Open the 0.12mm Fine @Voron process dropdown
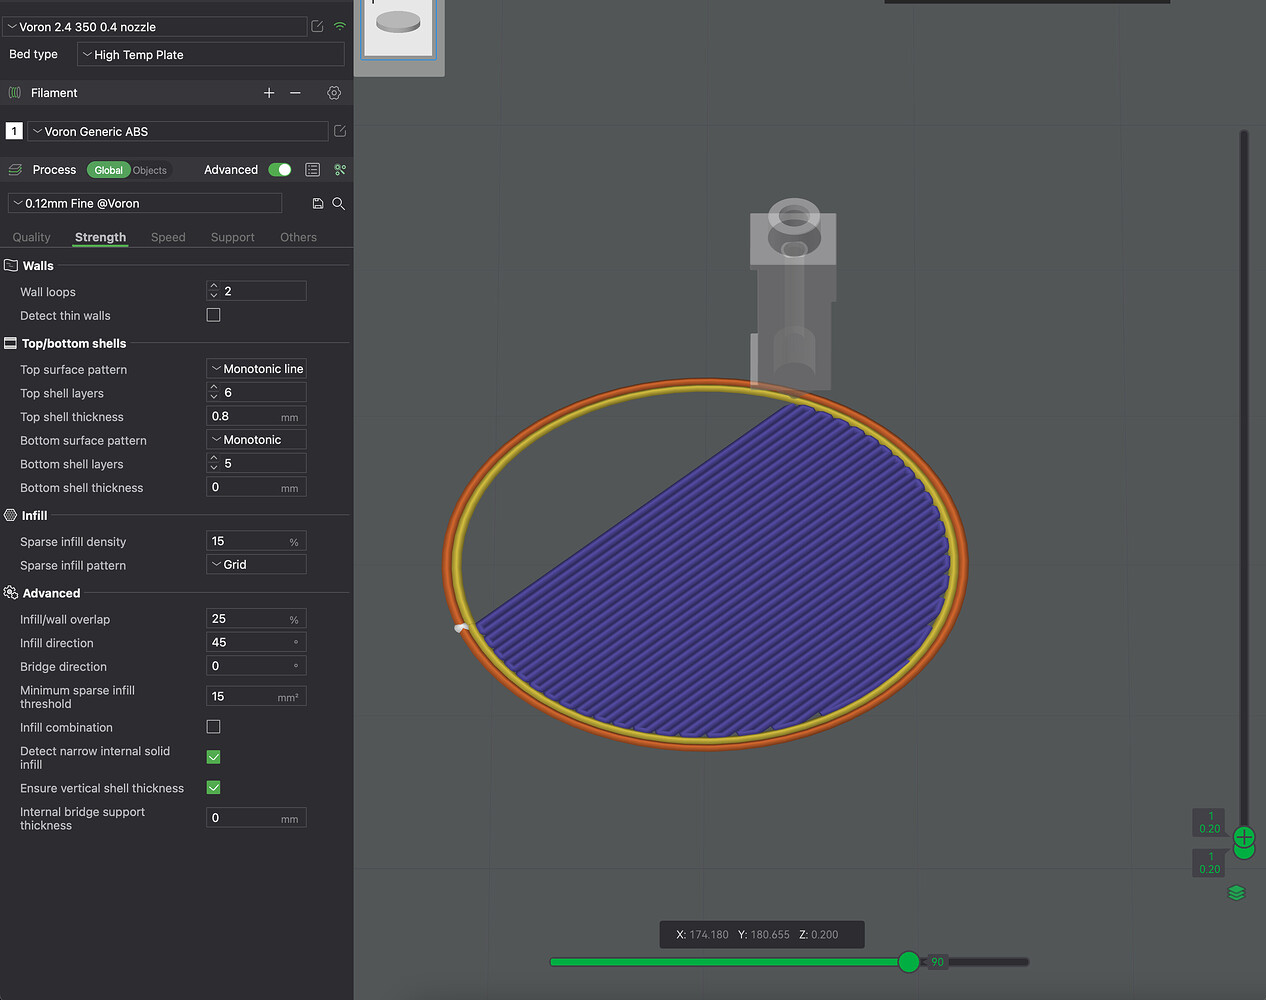This screenshot has height=1000, width=1266. (x=145, y=203)
